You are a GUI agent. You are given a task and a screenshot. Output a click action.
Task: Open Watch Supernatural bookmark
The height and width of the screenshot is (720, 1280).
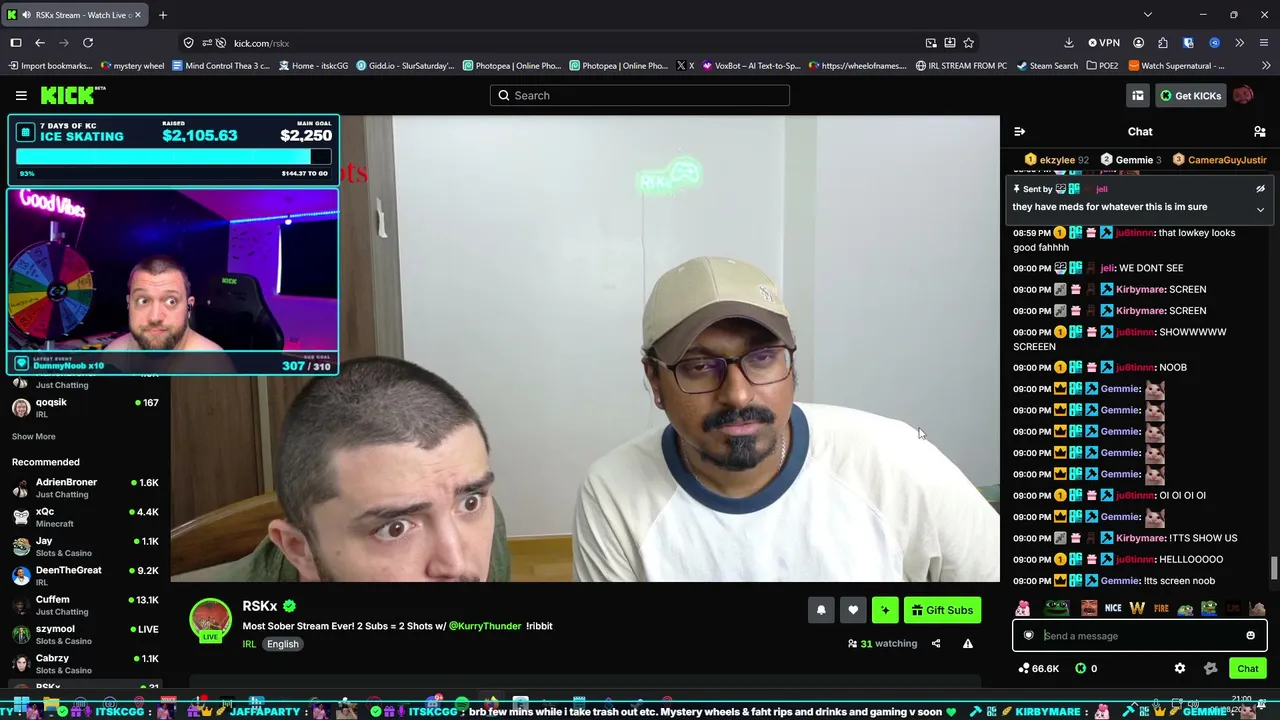coord(1176,66)
